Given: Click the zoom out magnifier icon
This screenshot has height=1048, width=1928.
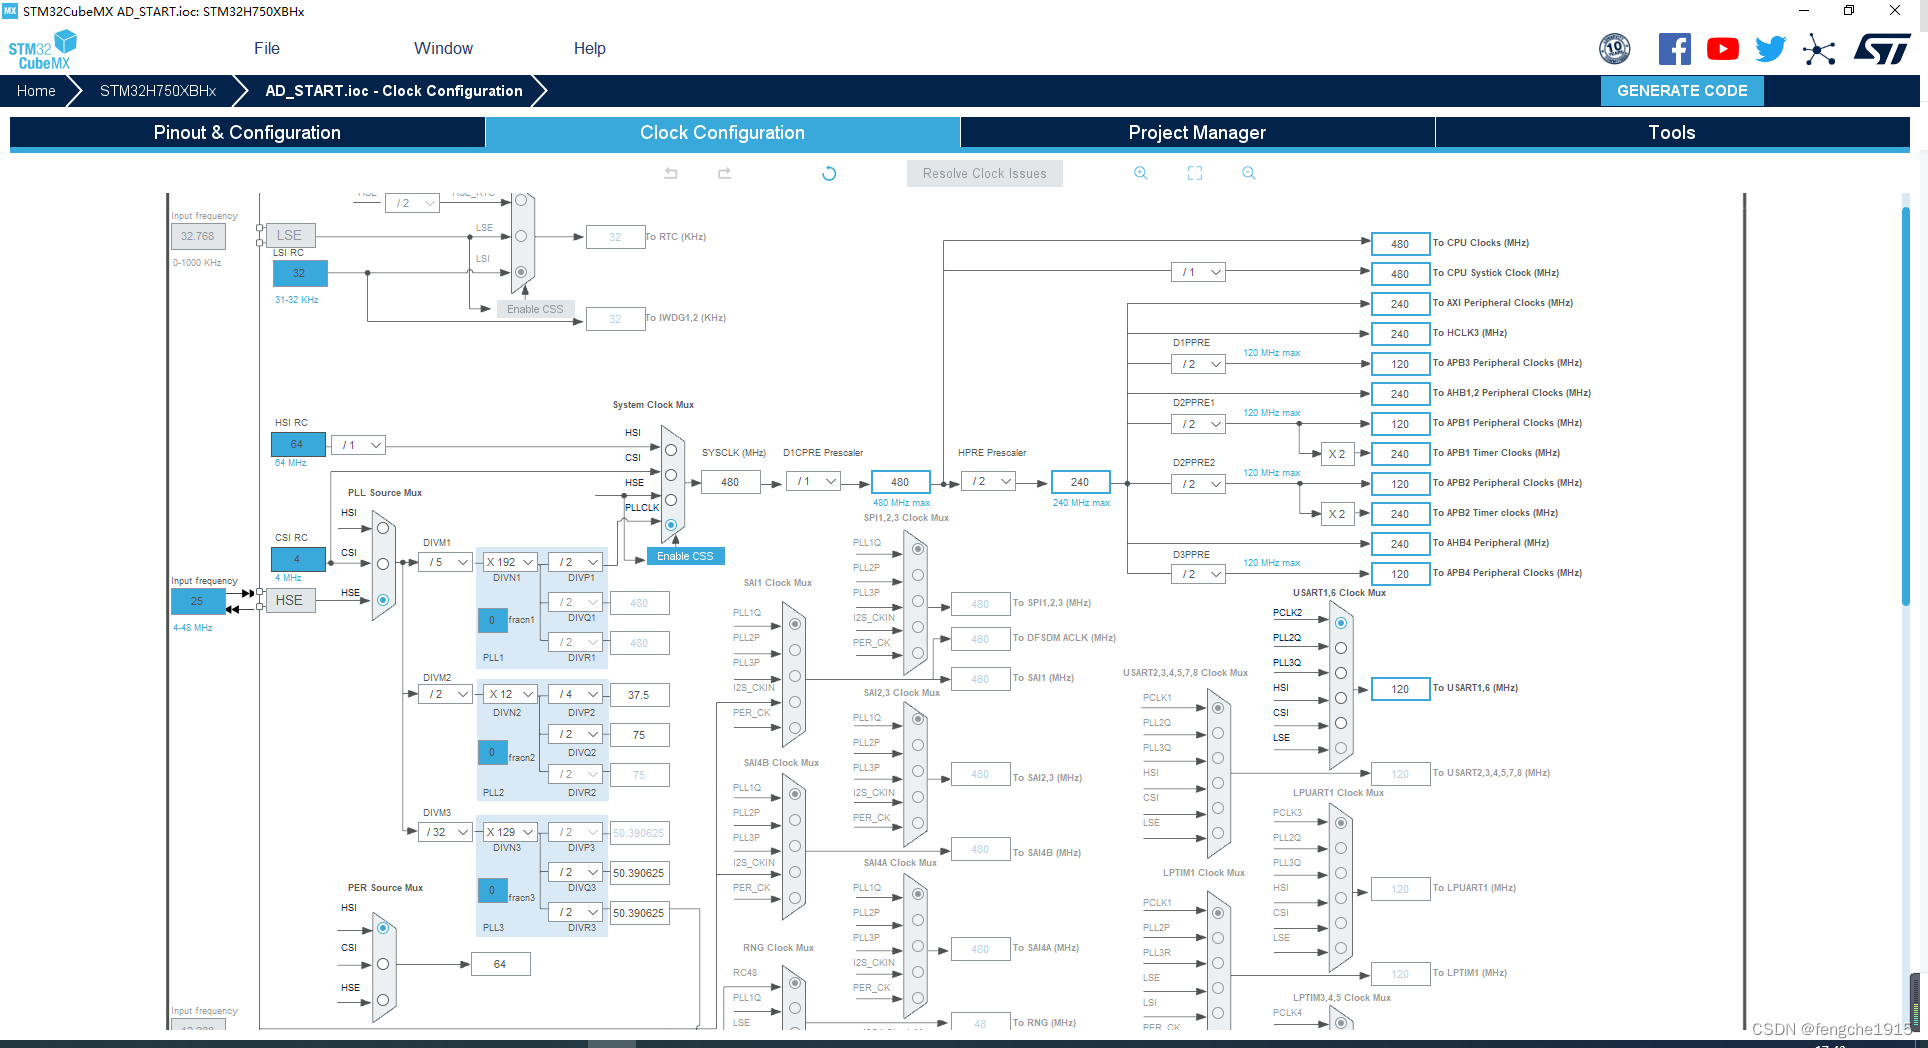Looking at the screenshot, I should tap(1249, 173).
